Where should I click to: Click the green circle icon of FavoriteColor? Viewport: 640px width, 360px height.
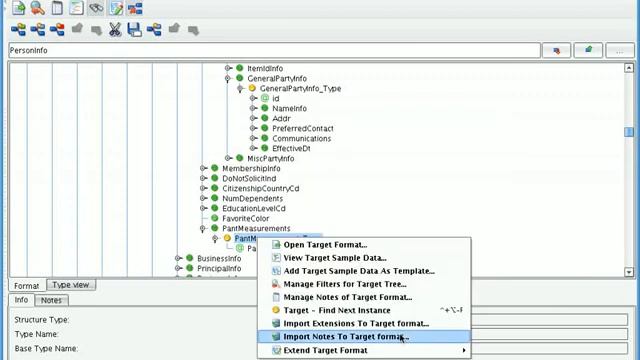[x=215, y=218]
